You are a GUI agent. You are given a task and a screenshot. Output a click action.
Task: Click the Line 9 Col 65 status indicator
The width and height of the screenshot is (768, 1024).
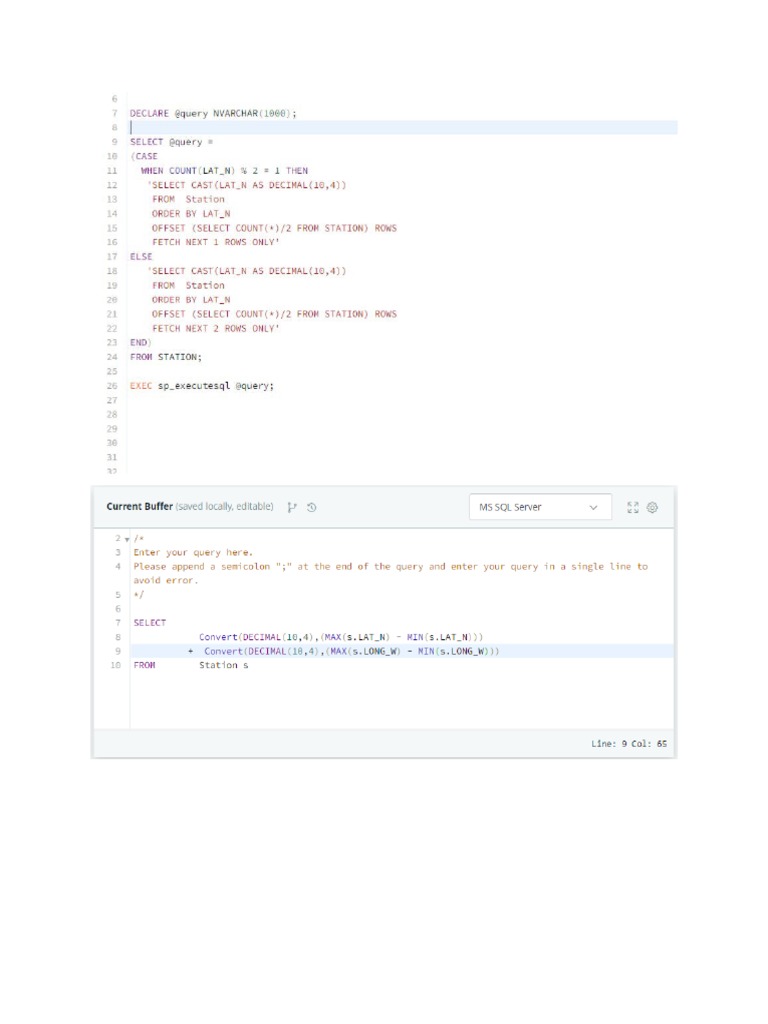point(628,743)
